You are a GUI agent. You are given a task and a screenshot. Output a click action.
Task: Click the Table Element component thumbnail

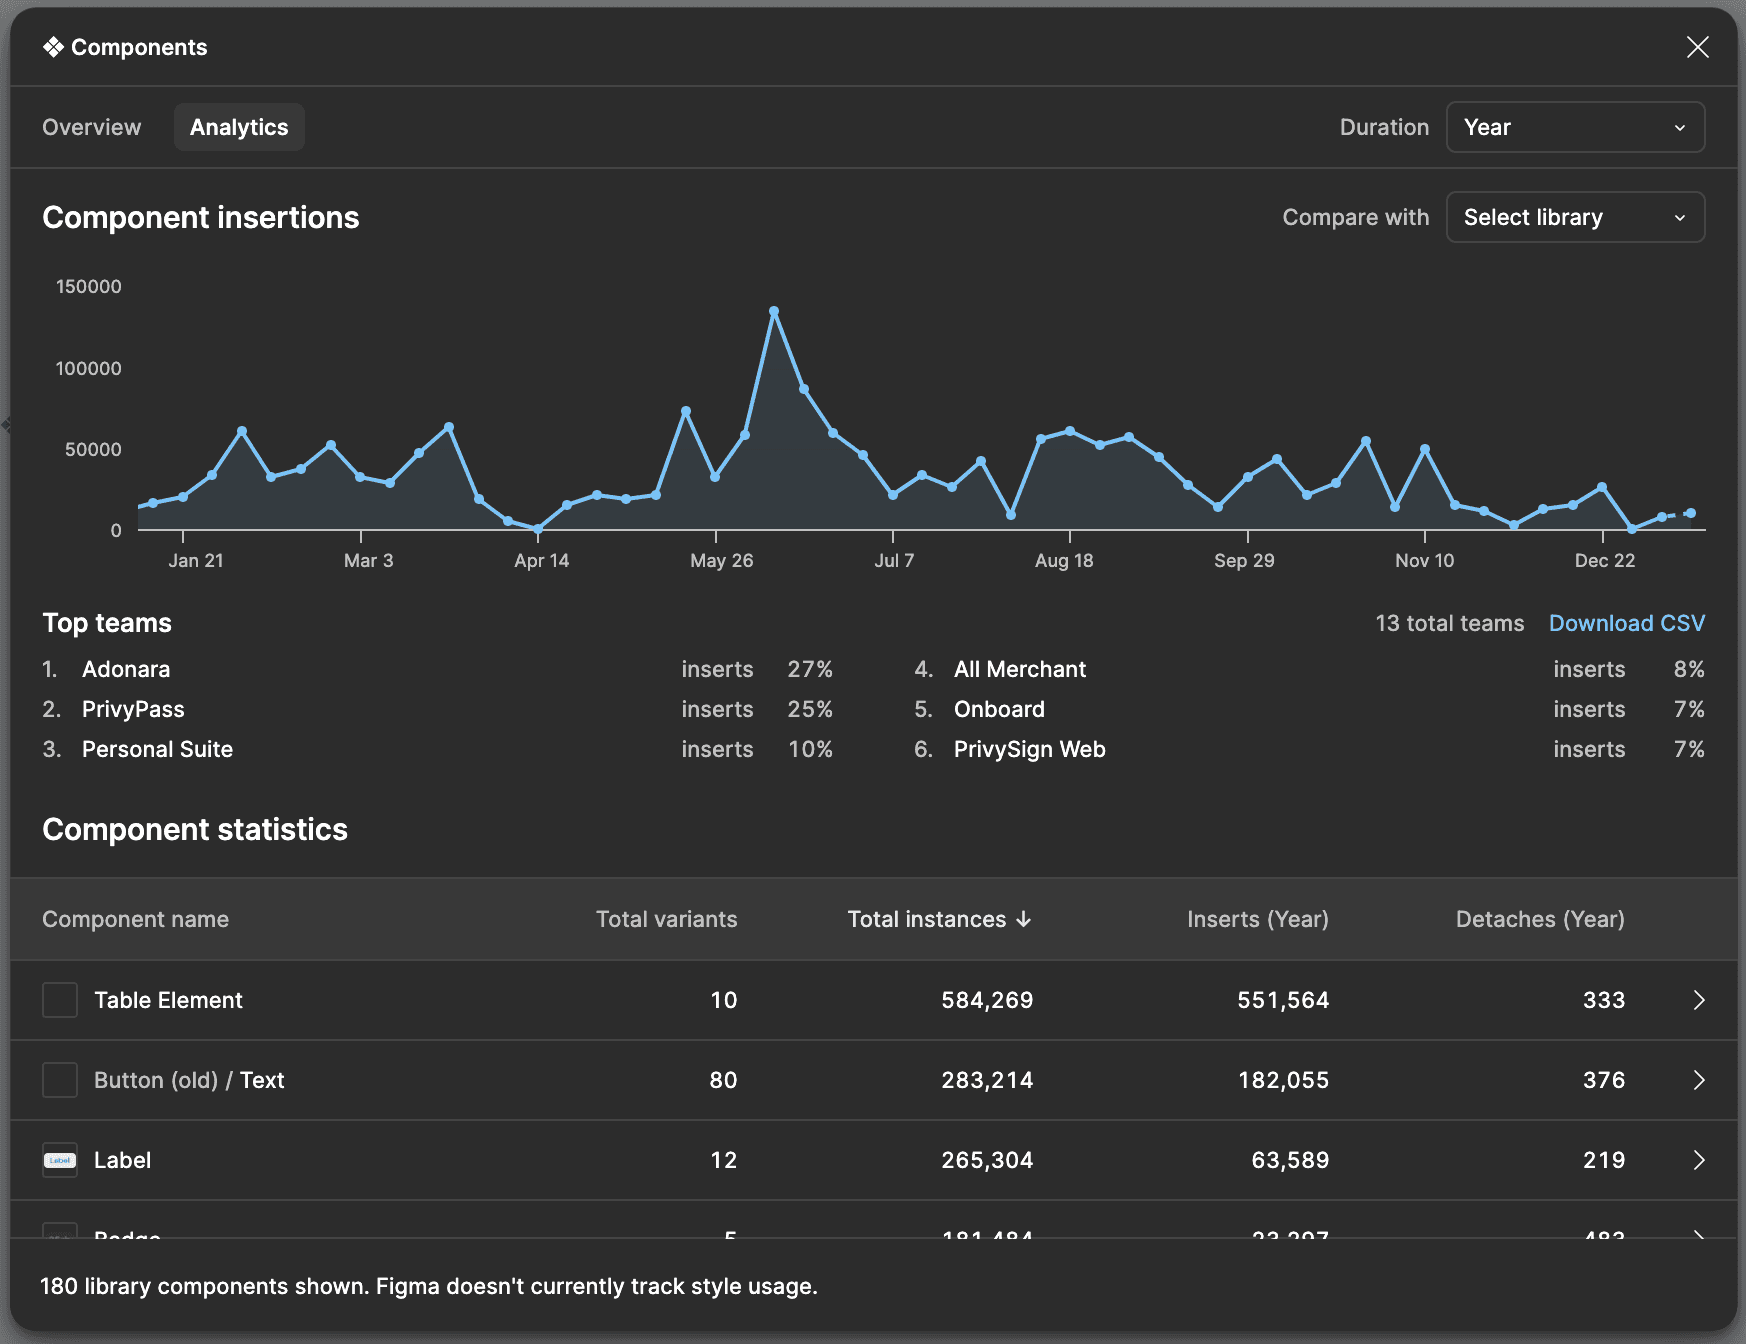(60, 1000)
